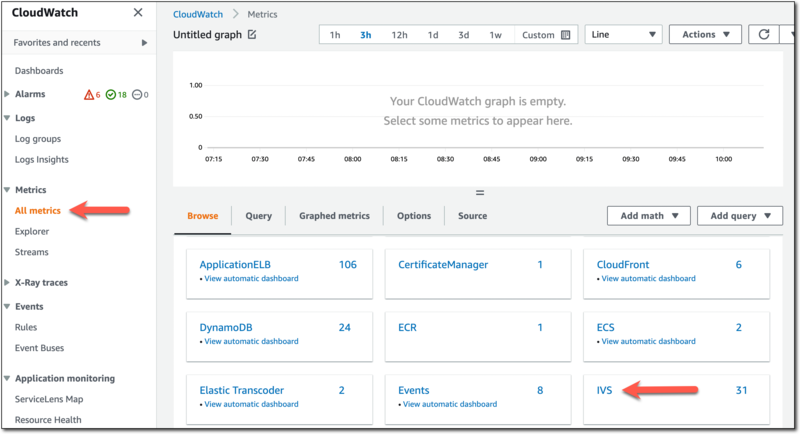Go to Dashboards in sidebar

point(39,71)
